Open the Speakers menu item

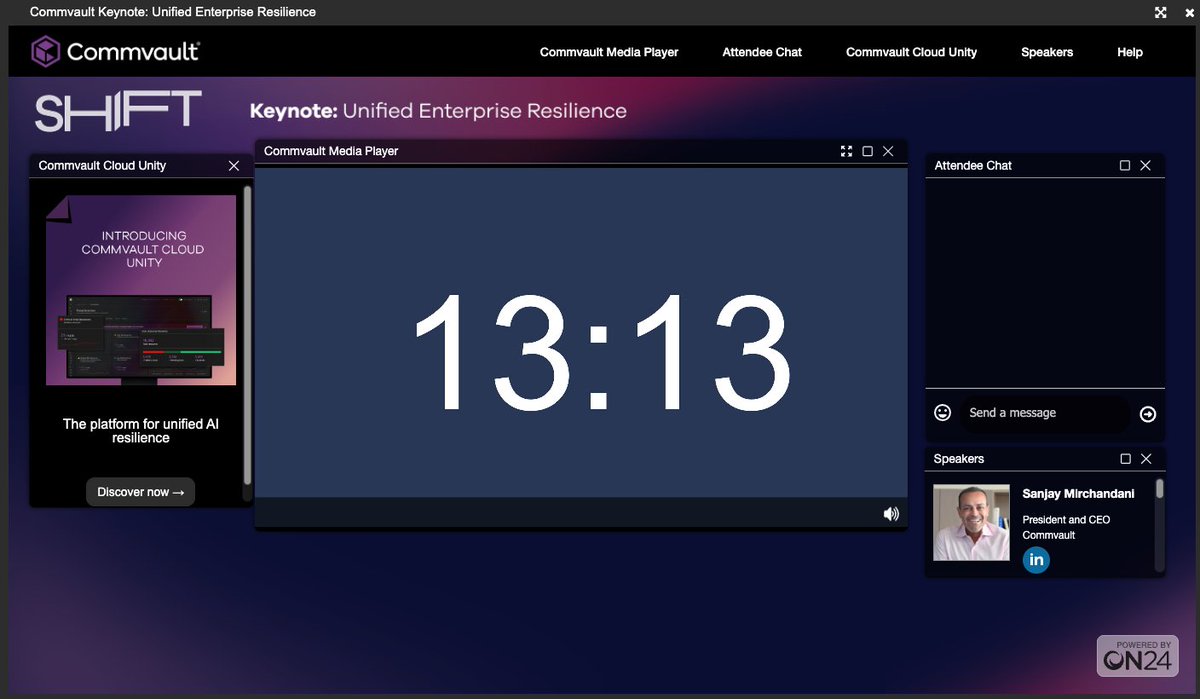click(1047, 52)
